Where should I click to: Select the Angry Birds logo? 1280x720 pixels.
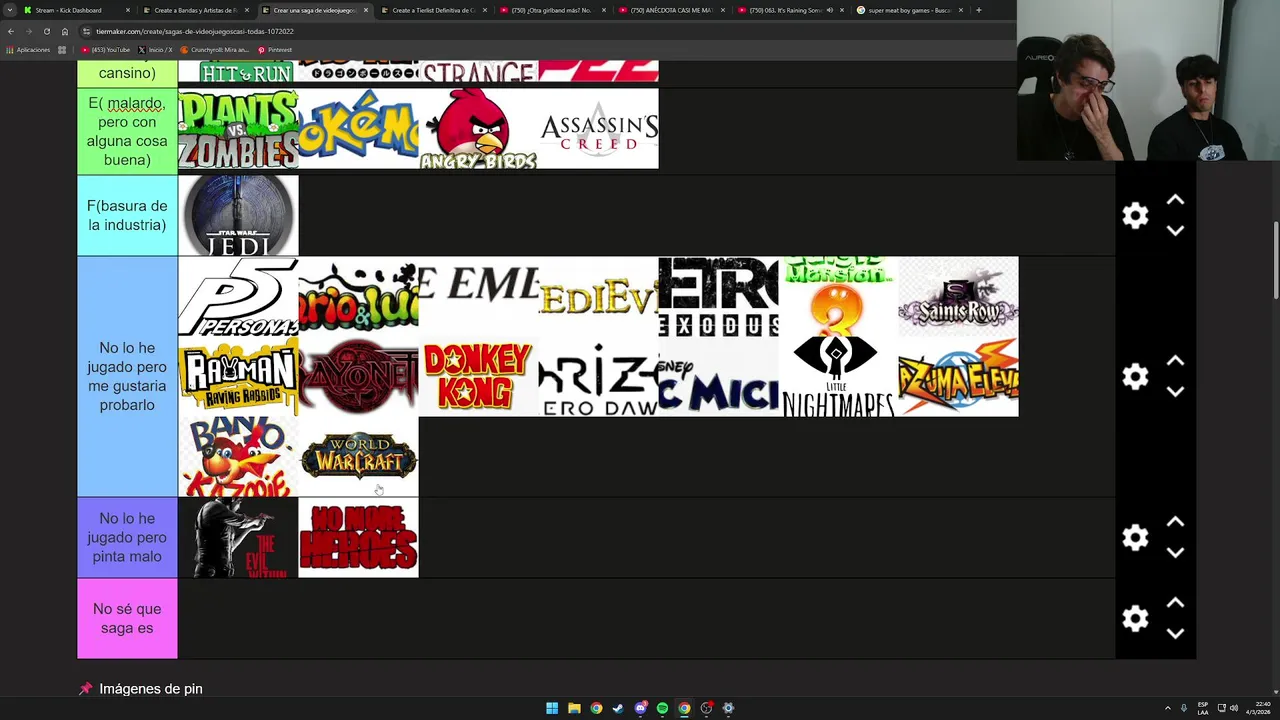478,129
